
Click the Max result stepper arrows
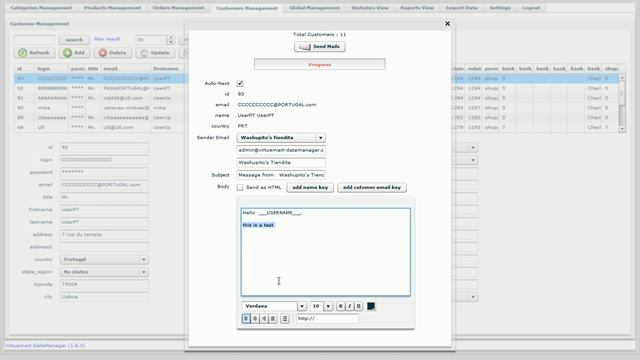point(171,40)
